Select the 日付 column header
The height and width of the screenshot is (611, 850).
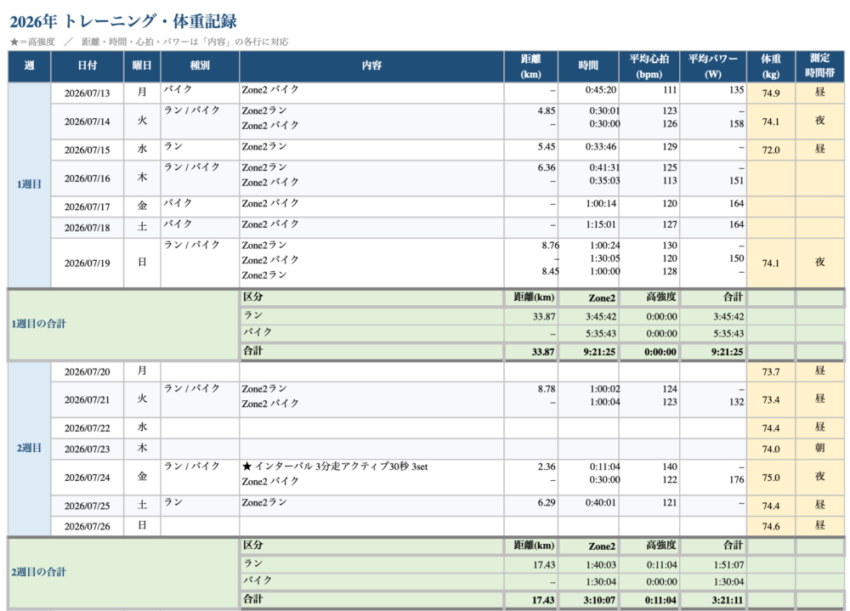[87, 66]
